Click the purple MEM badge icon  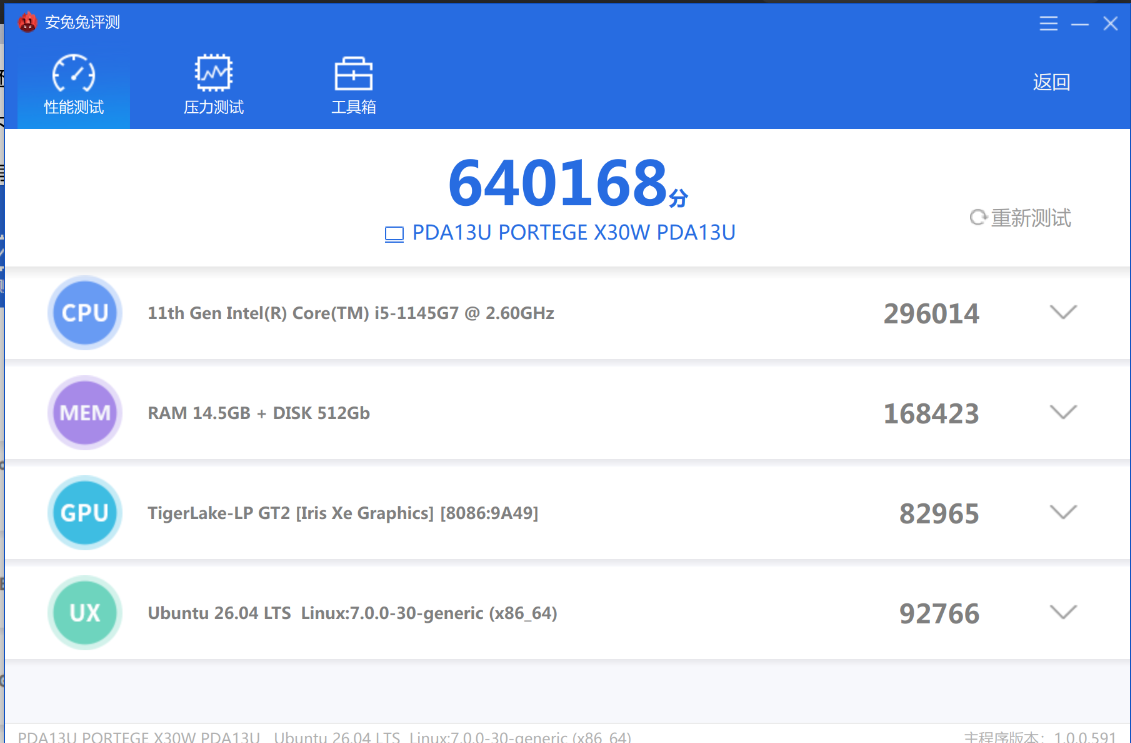(85, 413)
